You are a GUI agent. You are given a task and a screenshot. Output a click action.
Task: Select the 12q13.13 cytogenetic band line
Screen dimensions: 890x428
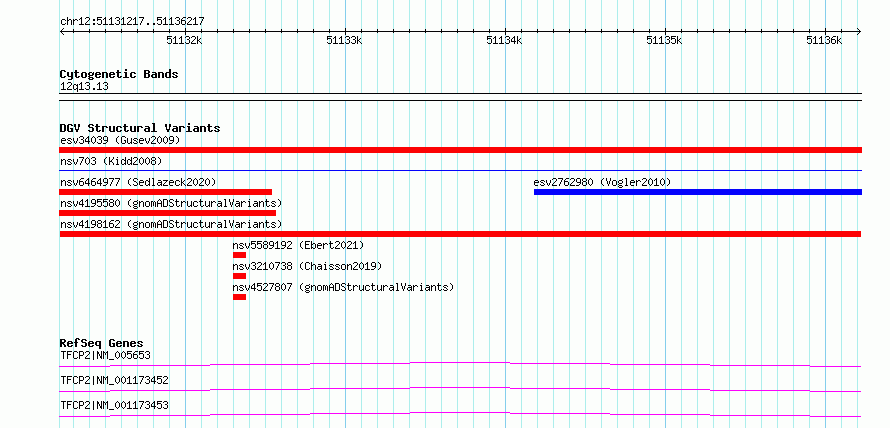click(460, 96)
